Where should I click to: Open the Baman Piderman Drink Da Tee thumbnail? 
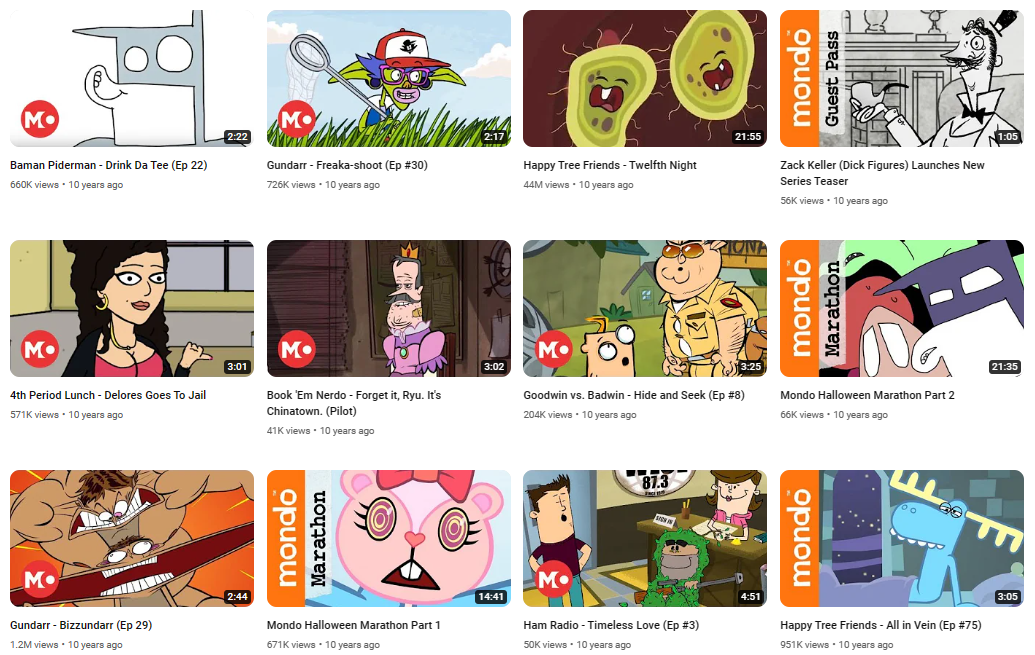[x=132, y=78]
